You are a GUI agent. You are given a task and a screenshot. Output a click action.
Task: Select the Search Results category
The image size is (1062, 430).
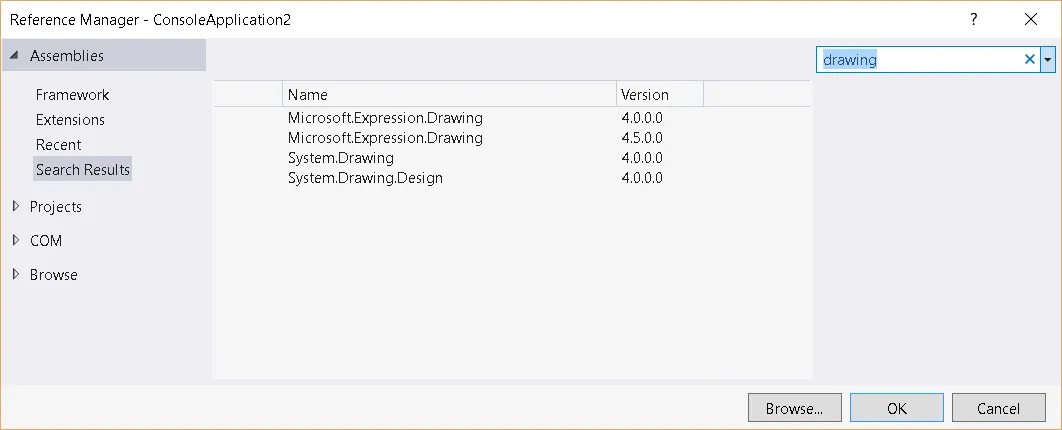pos(83,170)
